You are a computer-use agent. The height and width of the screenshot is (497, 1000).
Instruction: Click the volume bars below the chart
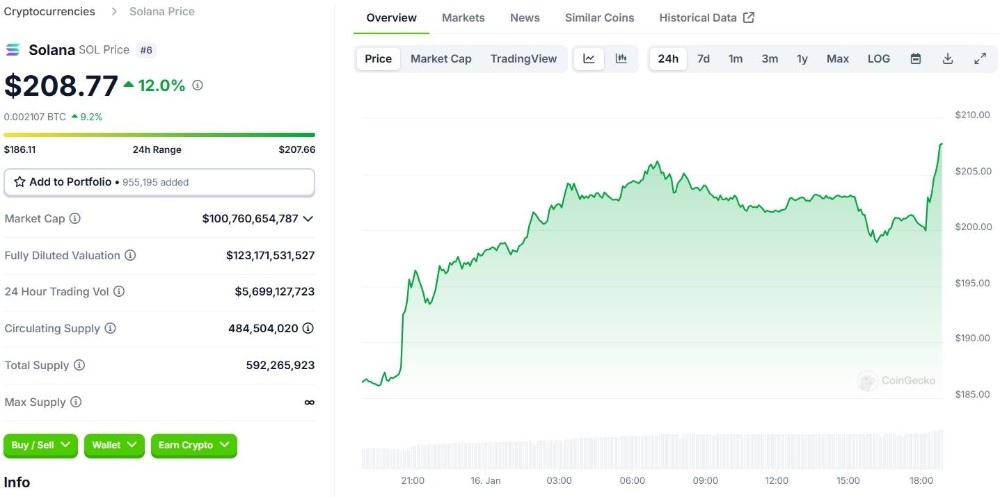point(652,450)
